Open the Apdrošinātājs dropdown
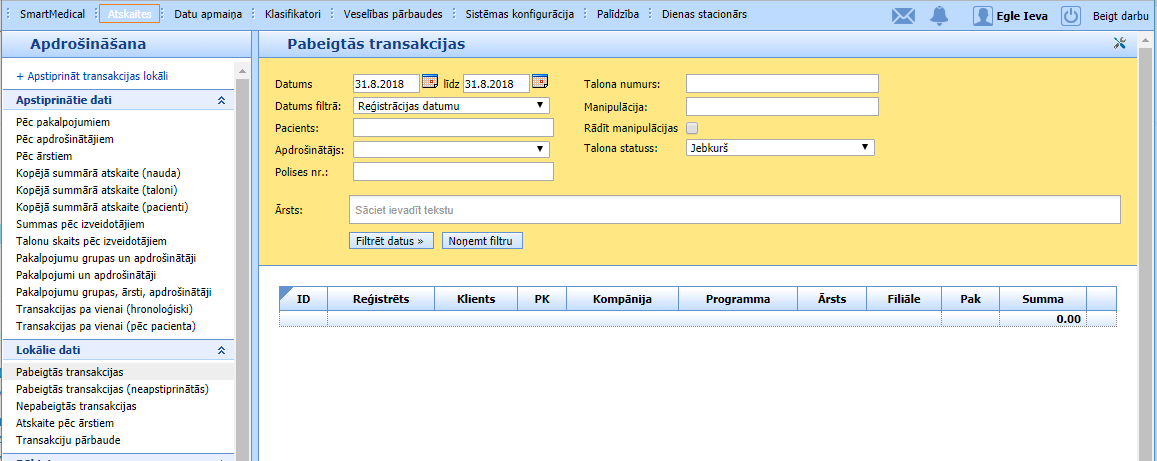Image resolution: width=1157 pixels, height=461 pixels. [452, 149]
